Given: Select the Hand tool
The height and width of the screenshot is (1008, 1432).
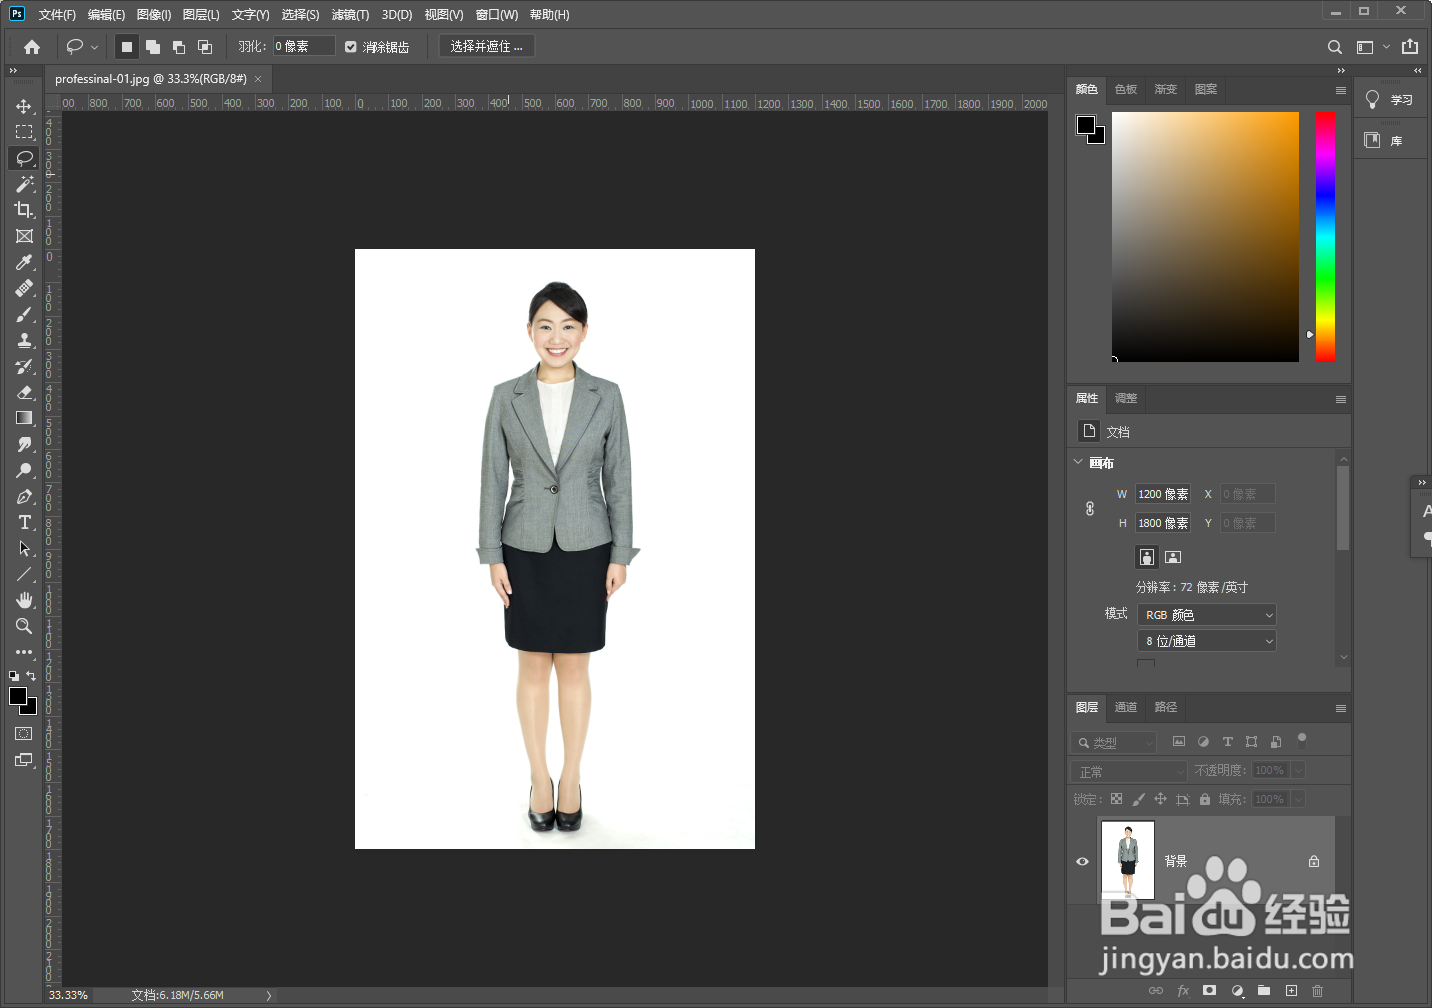Looking at the screenshot, I should [24, 600].
